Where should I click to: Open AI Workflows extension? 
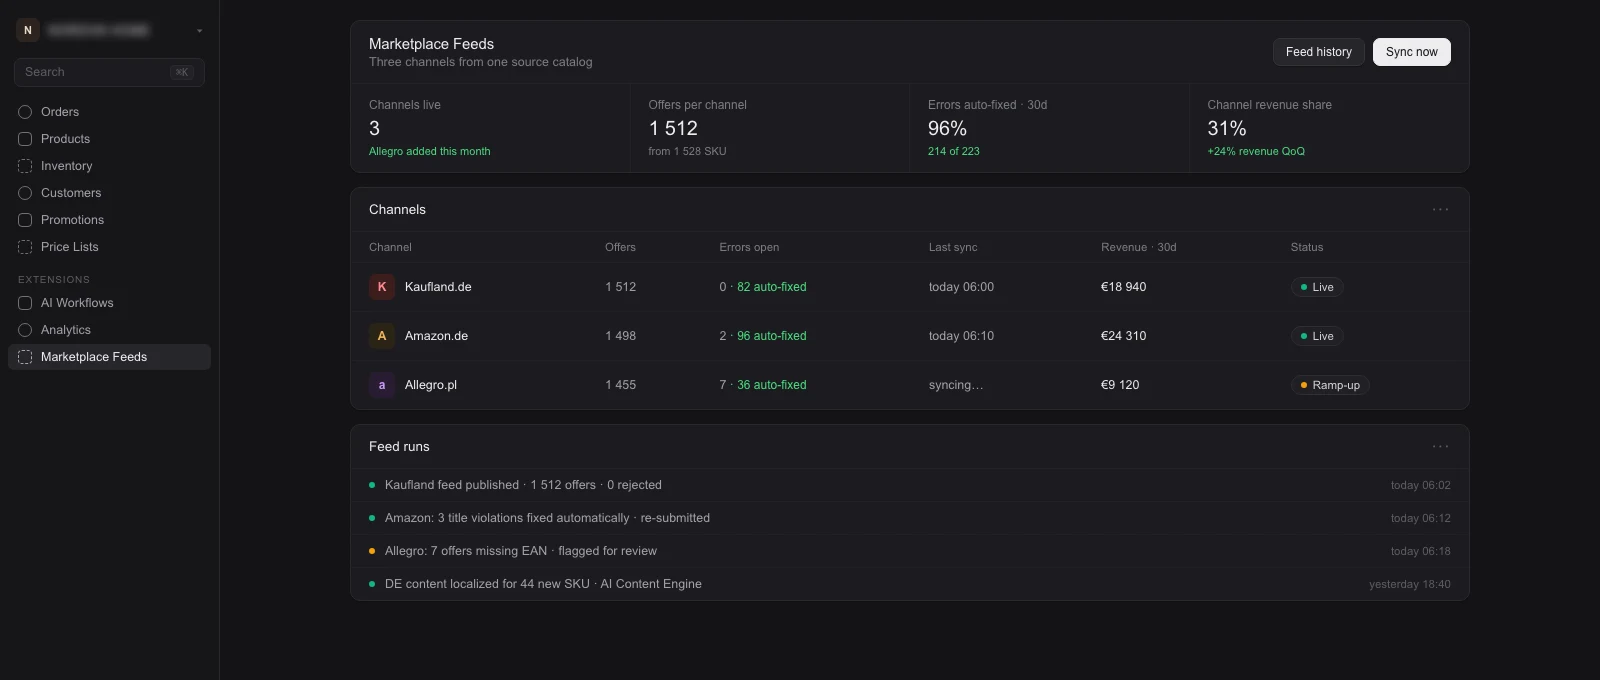tap(109, 303)
